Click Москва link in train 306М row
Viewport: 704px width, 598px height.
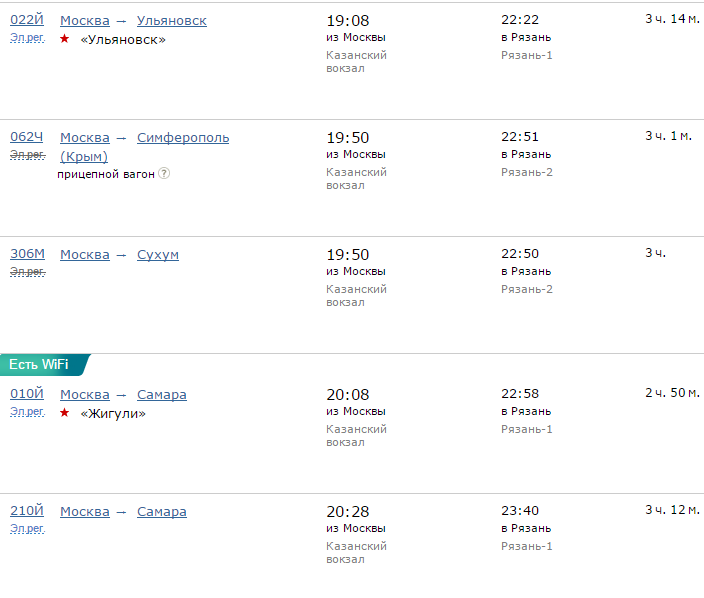click(85, 254)
